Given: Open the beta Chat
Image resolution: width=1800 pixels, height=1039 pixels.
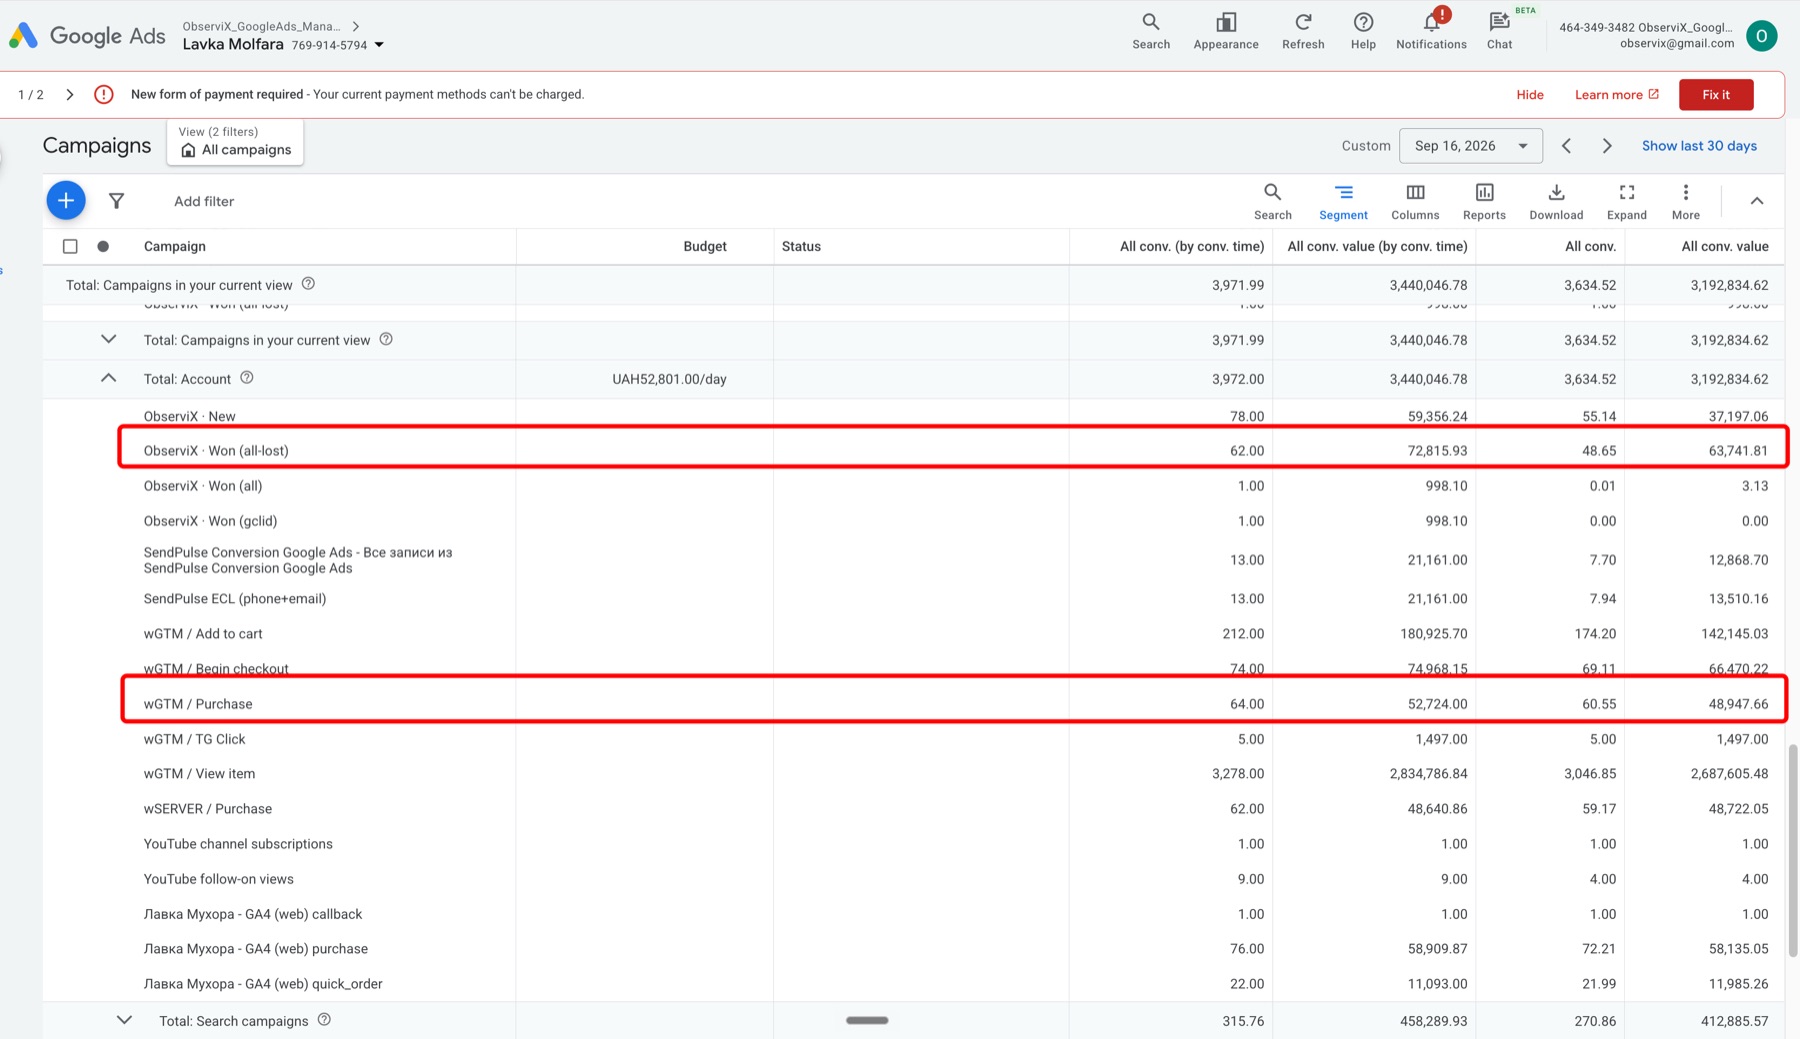Looking at the screenshot, I should coord(1499,31).
